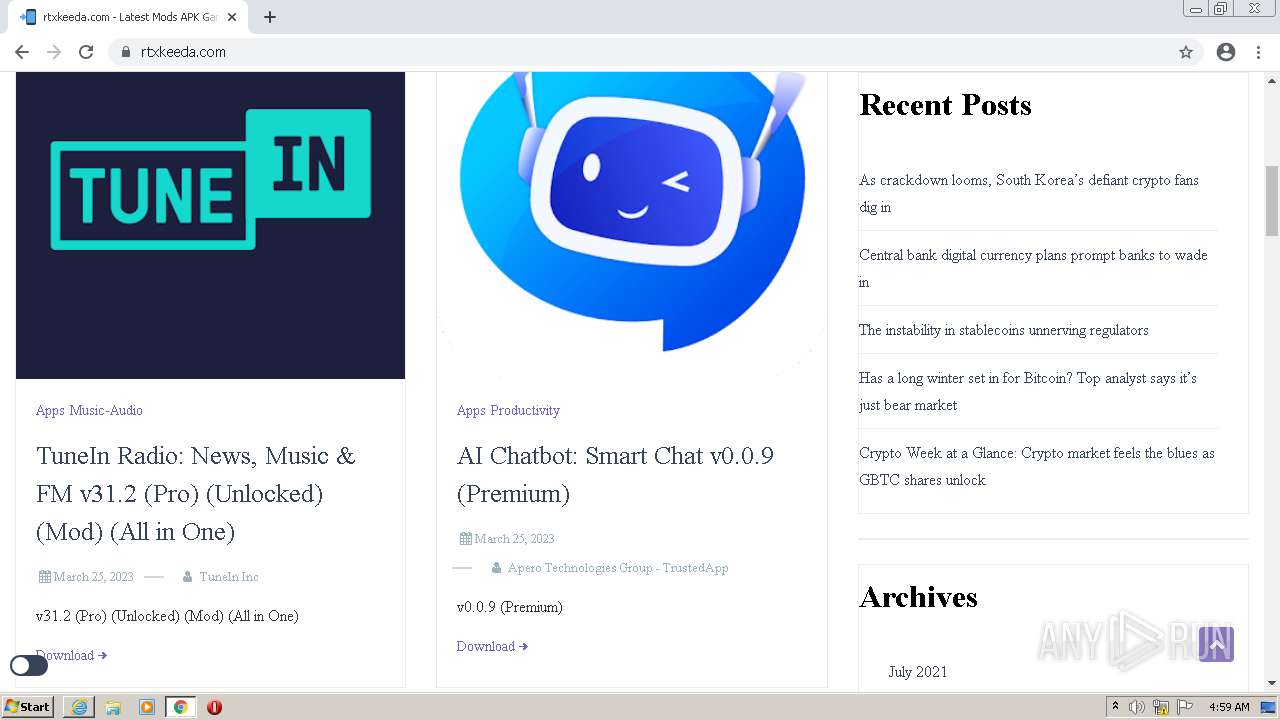Click the vertical scrollbar thumb
Screen dimensions: 1280x720
pos(1272,200)
